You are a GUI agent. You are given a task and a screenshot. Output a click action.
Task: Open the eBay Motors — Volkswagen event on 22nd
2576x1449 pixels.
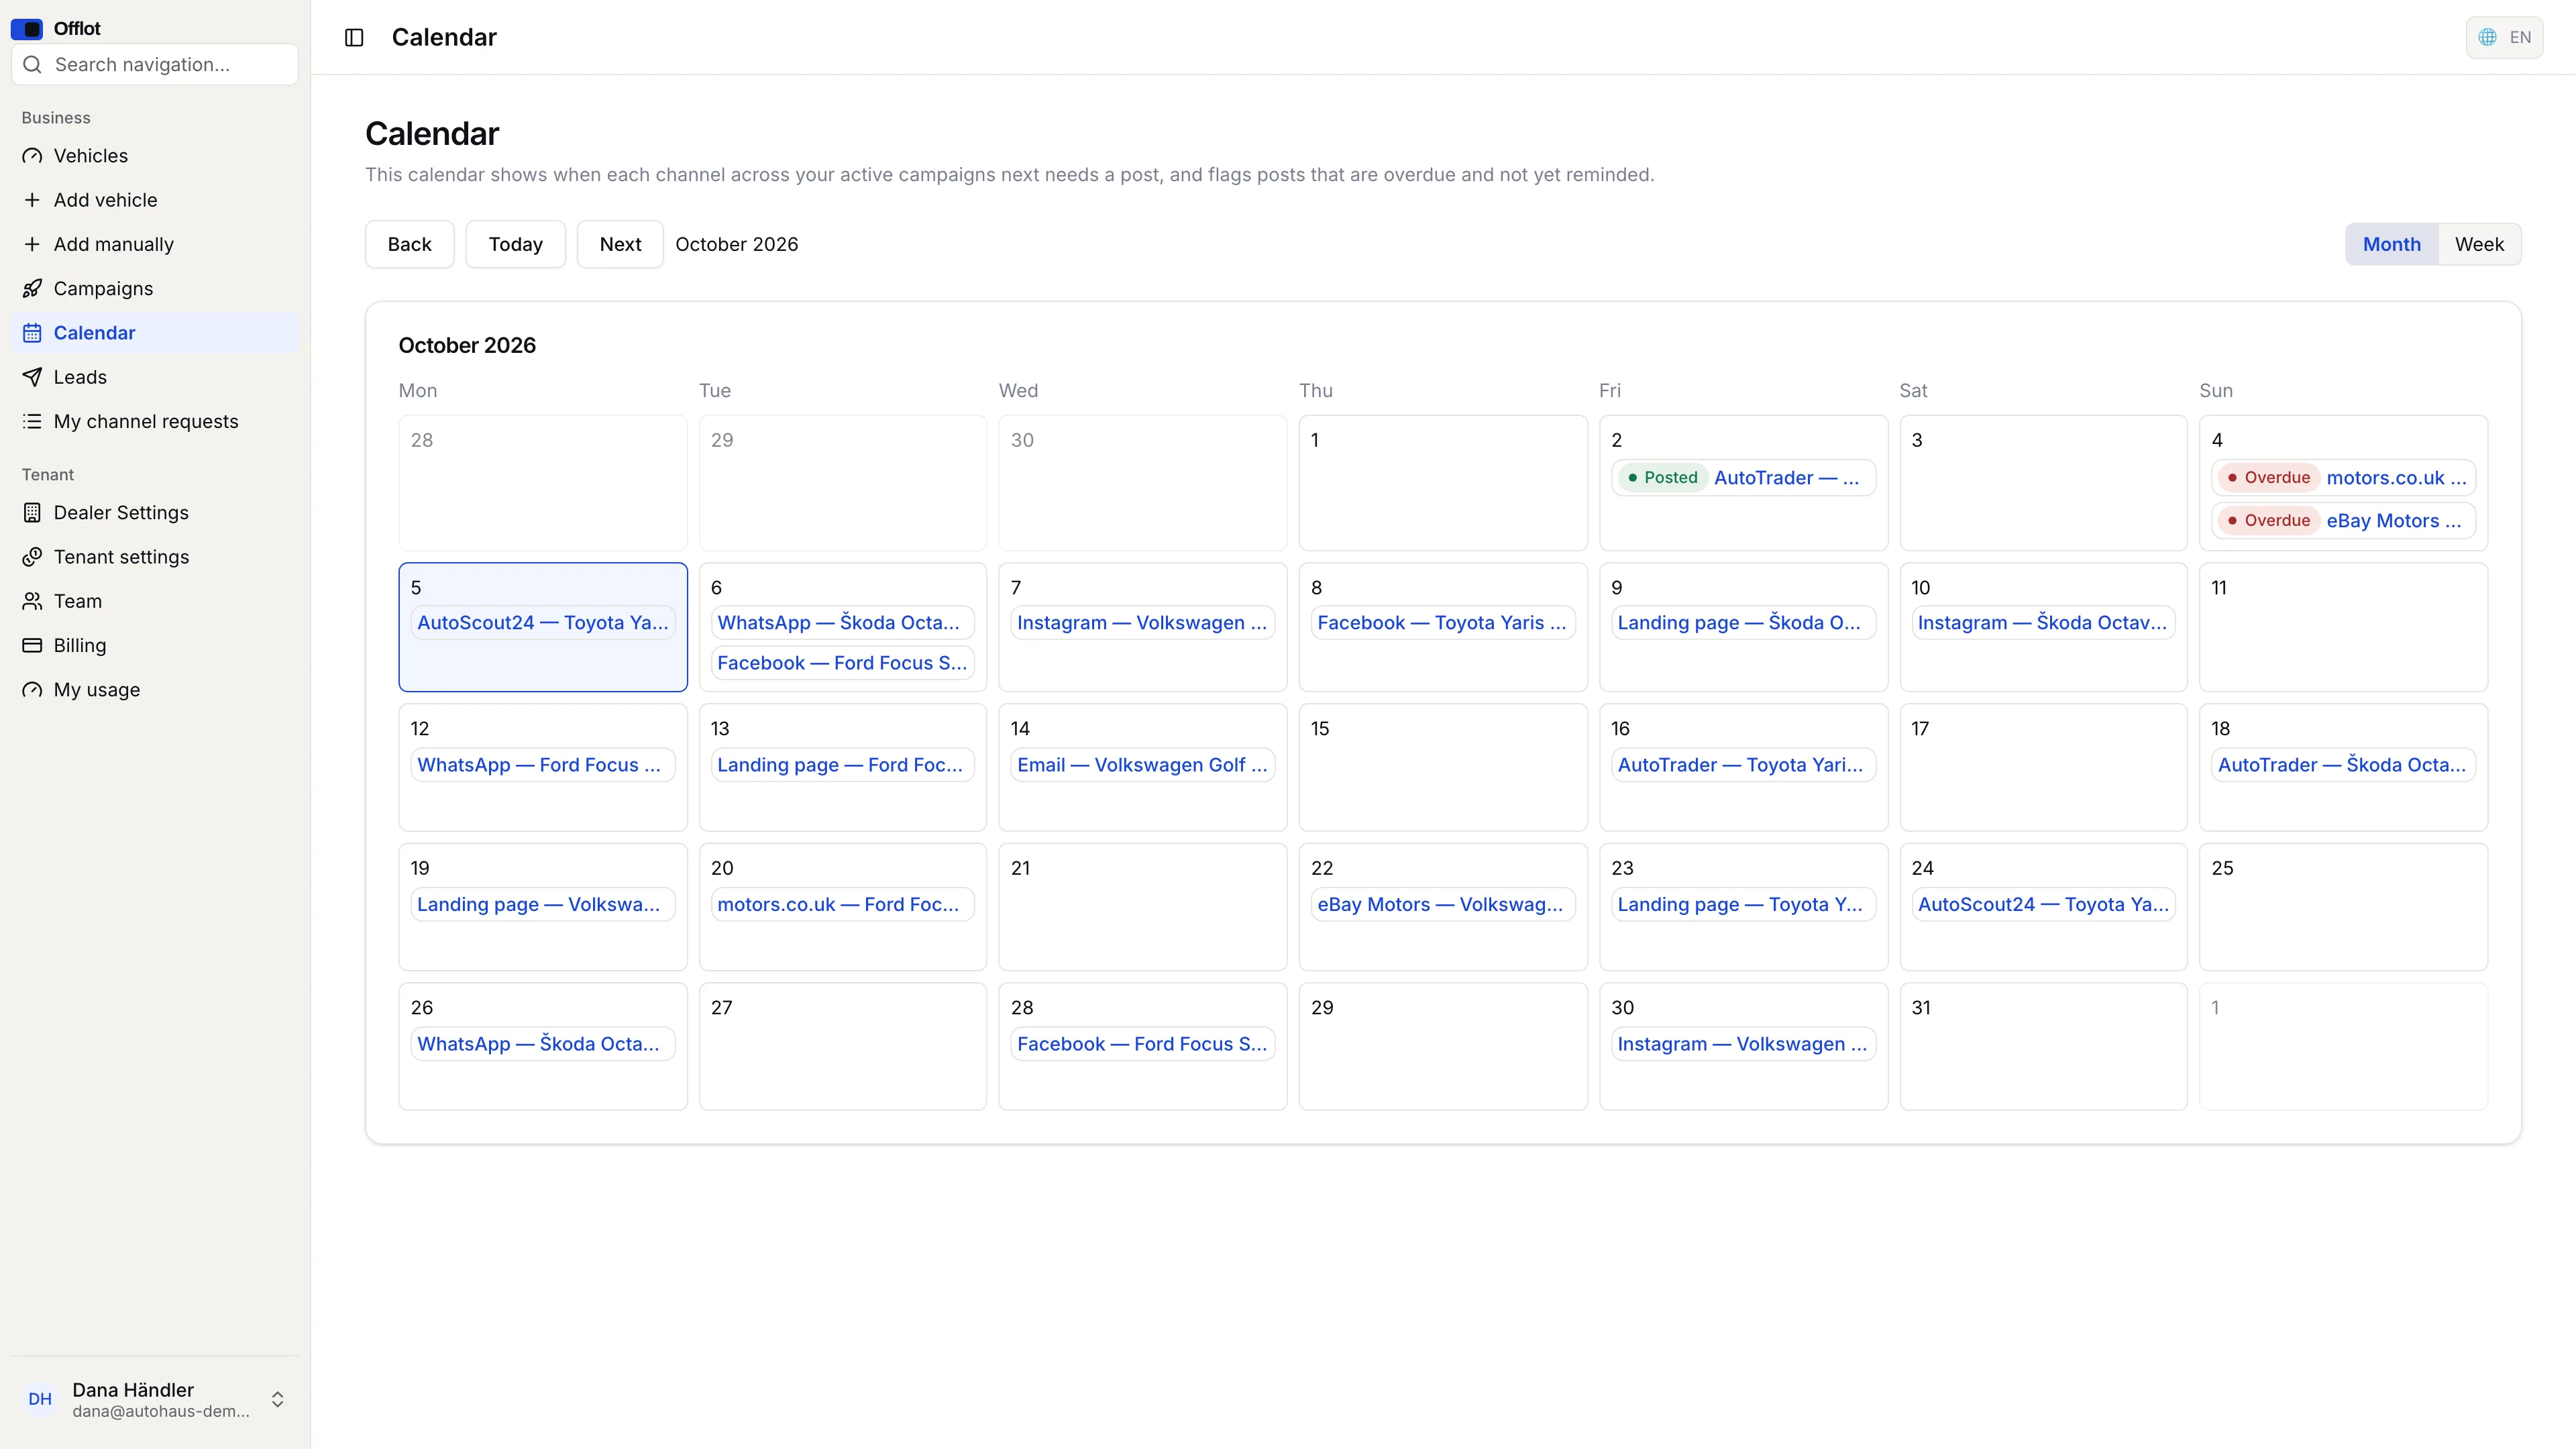pos(1442,905)
